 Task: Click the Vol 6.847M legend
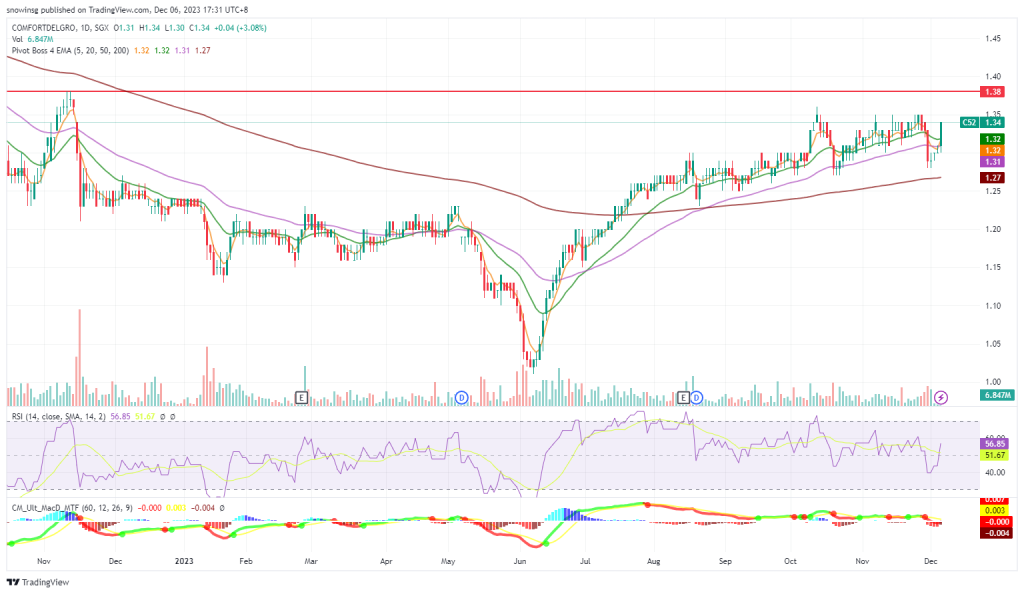coord(32,39)
